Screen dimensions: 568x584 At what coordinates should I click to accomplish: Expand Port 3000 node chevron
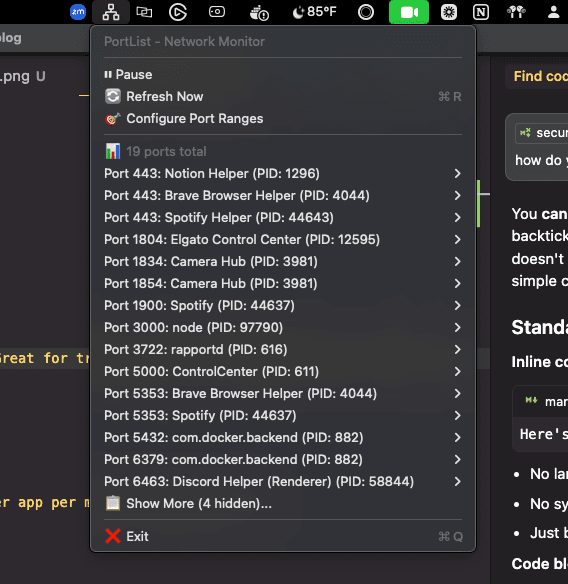tap(457, 327)
